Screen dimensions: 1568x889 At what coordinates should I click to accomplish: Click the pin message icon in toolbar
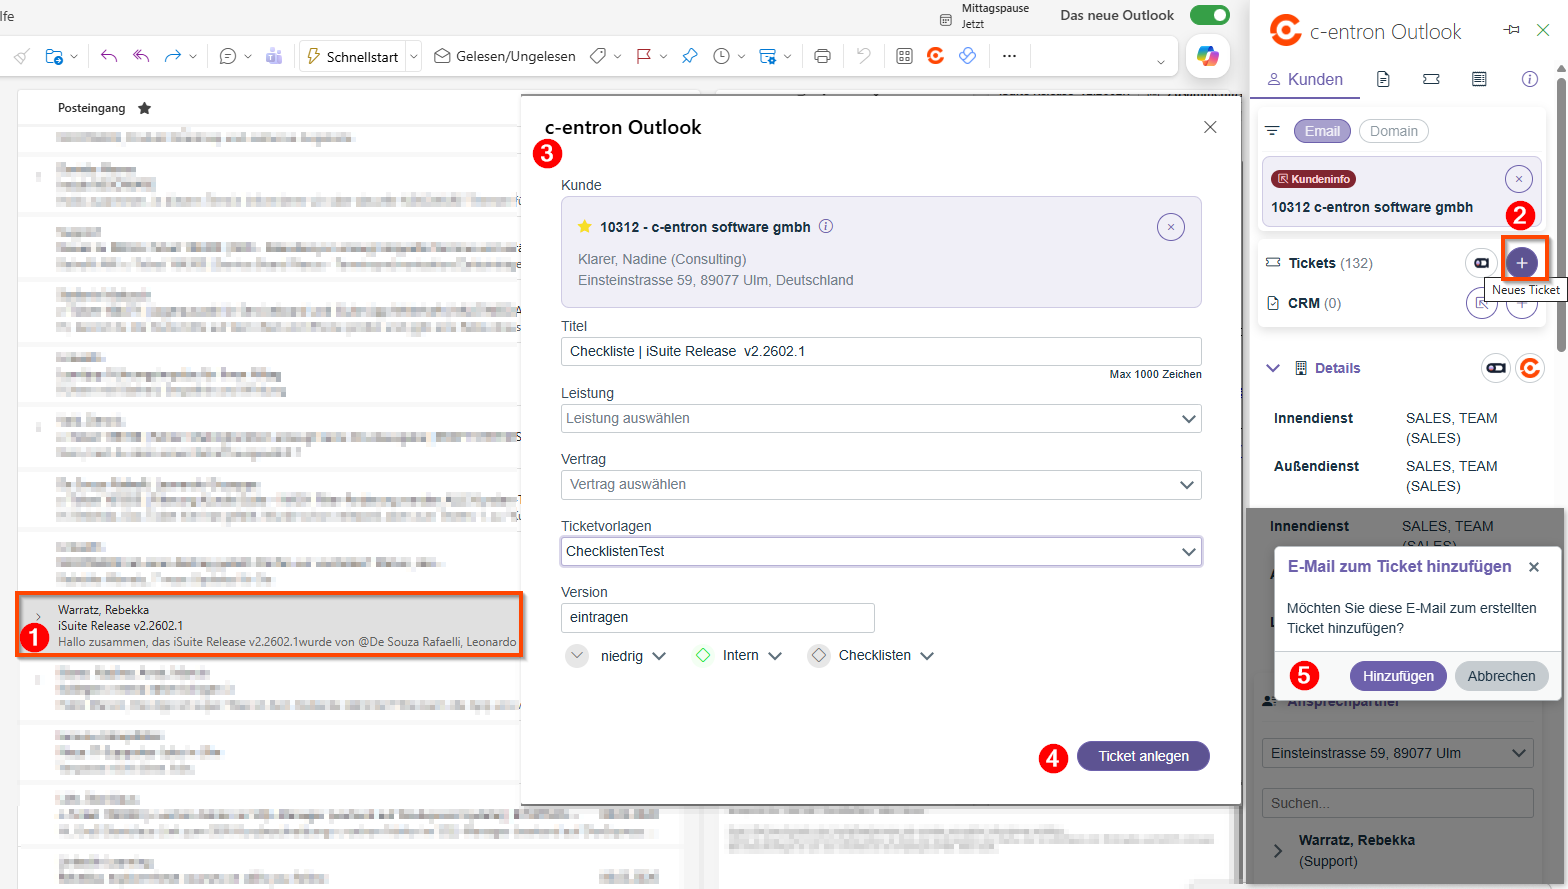pyautogui.click(x=689, y=57)
